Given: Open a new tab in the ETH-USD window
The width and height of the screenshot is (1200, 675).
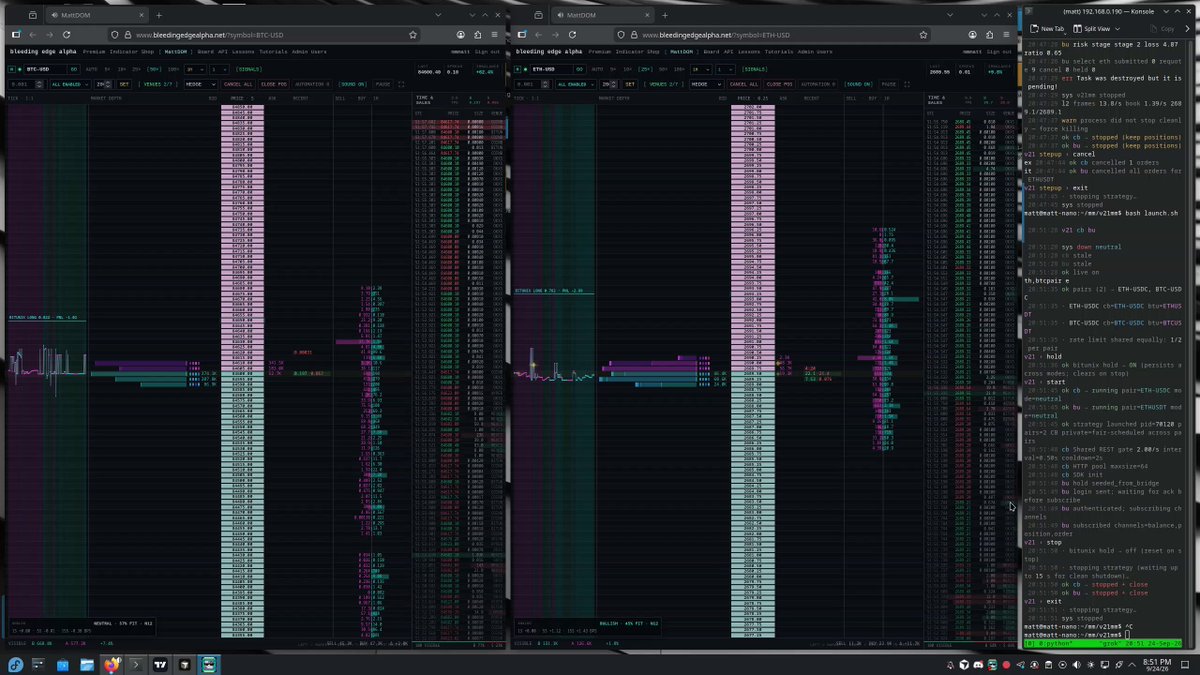Looking at the screenshot, I should (666, 15).
